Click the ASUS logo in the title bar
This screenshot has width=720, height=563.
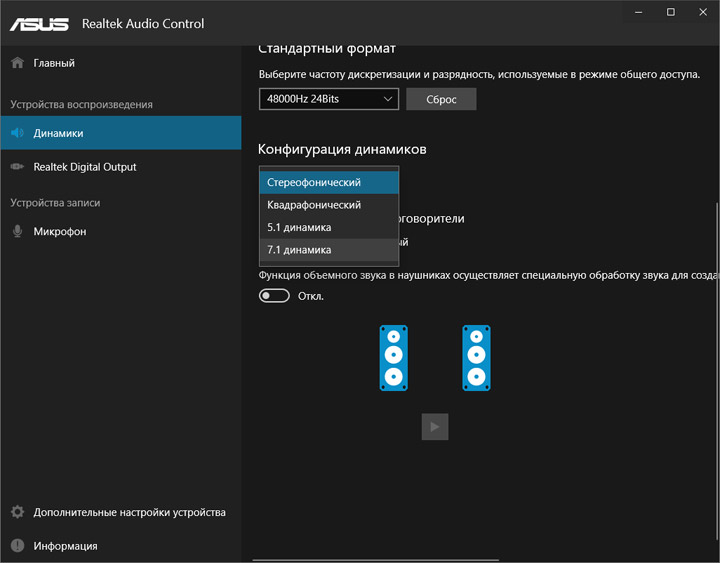[x=40, y=23]
